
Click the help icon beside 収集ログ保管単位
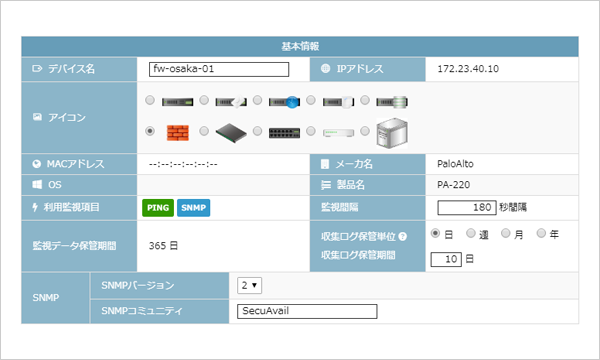click(403, 236)
